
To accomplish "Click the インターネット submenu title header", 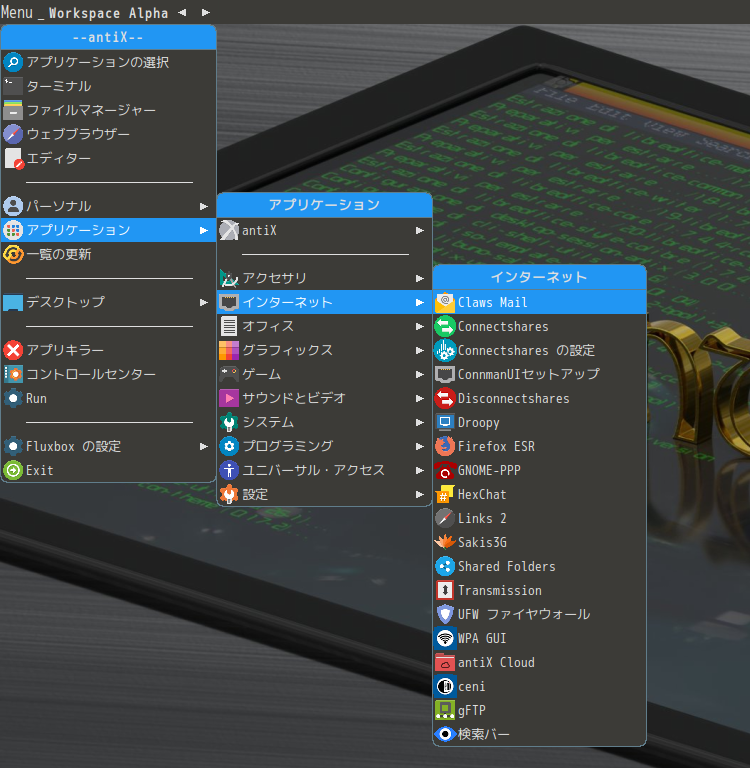I will [x=539, y=277].
